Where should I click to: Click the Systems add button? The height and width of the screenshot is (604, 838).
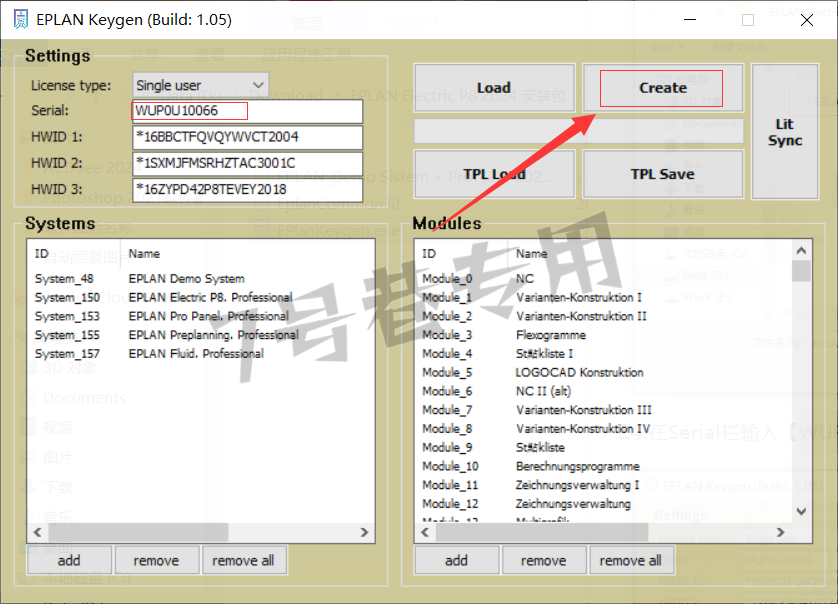click(69, 560)
